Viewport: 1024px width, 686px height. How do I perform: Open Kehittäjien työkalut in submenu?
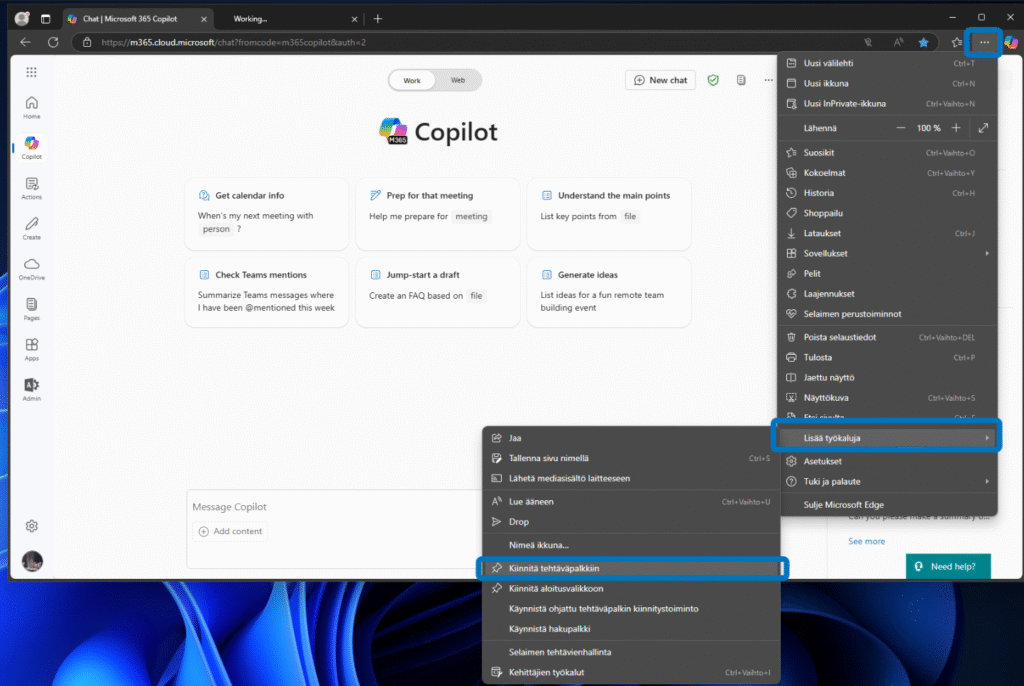[x=632, y=672]
